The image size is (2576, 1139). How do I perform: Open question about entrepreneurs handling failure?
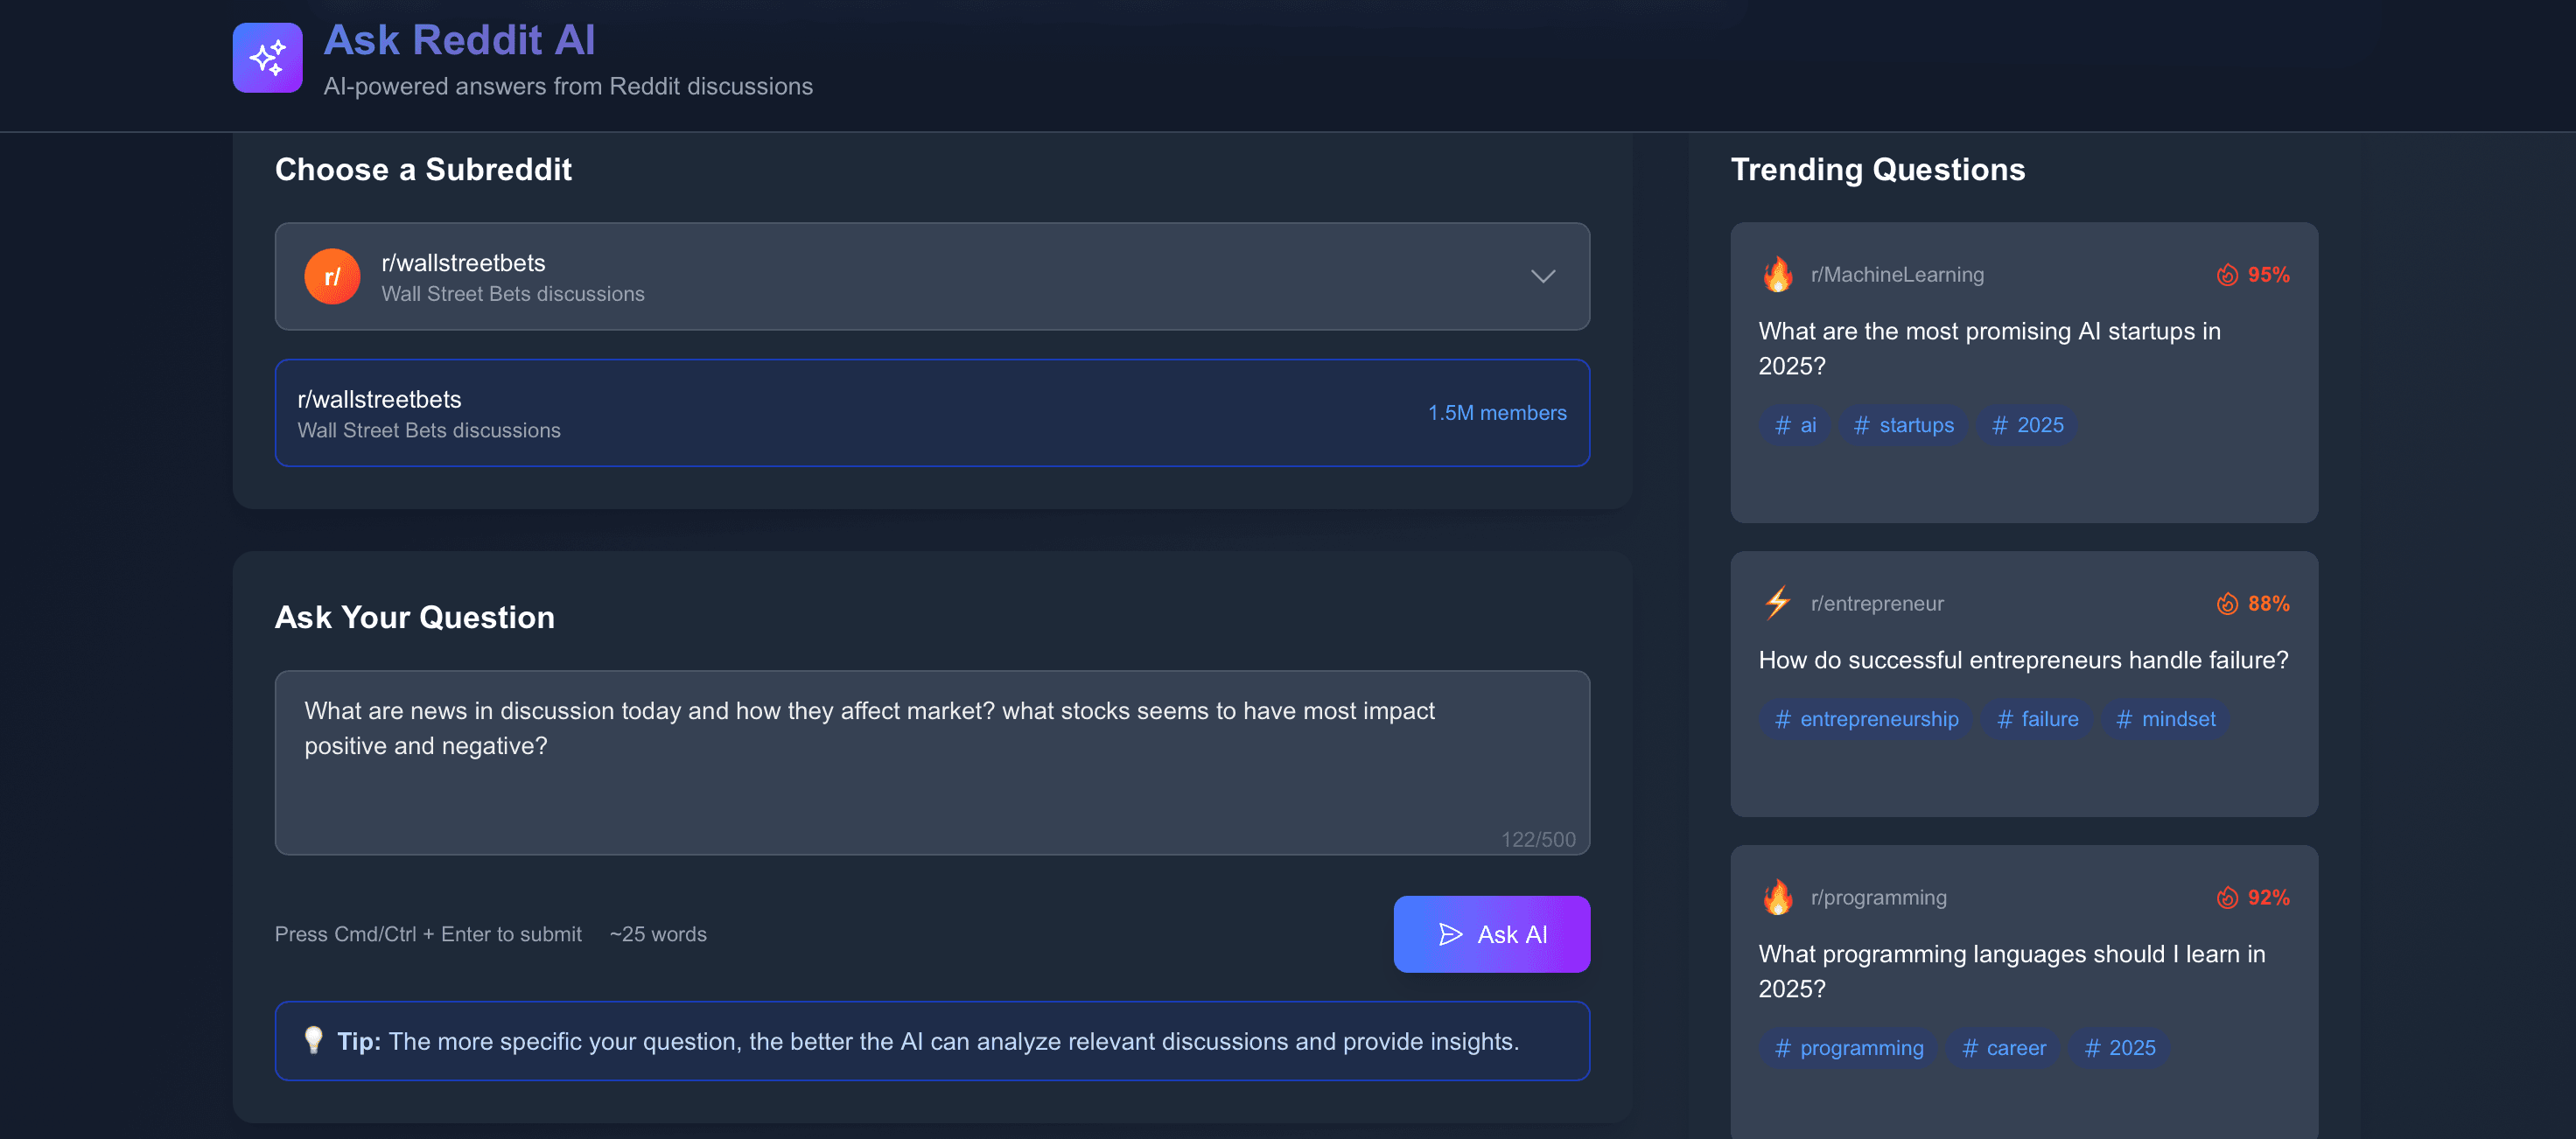tap(2022, 660)
